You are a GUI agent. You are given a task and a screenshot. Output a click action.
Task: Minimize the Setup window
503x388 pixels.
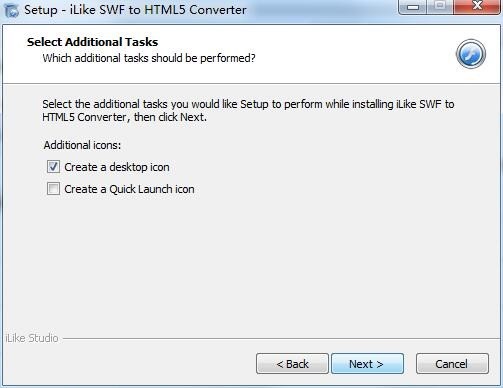click(413, 7)
